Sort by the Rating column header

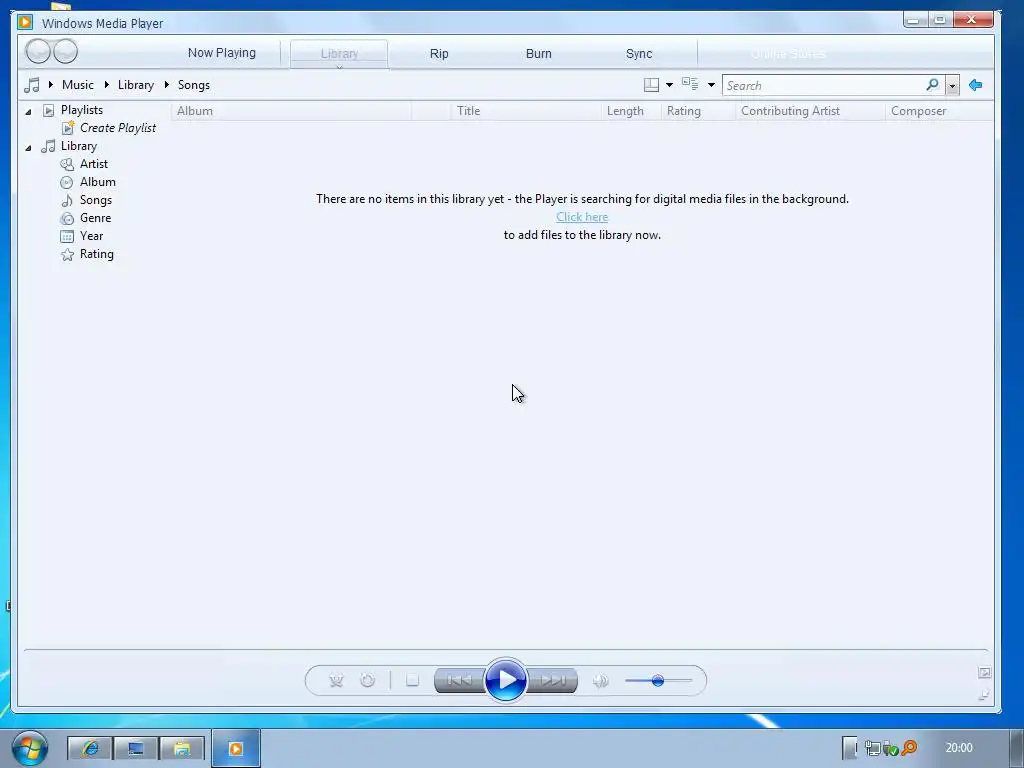(698, 111)
